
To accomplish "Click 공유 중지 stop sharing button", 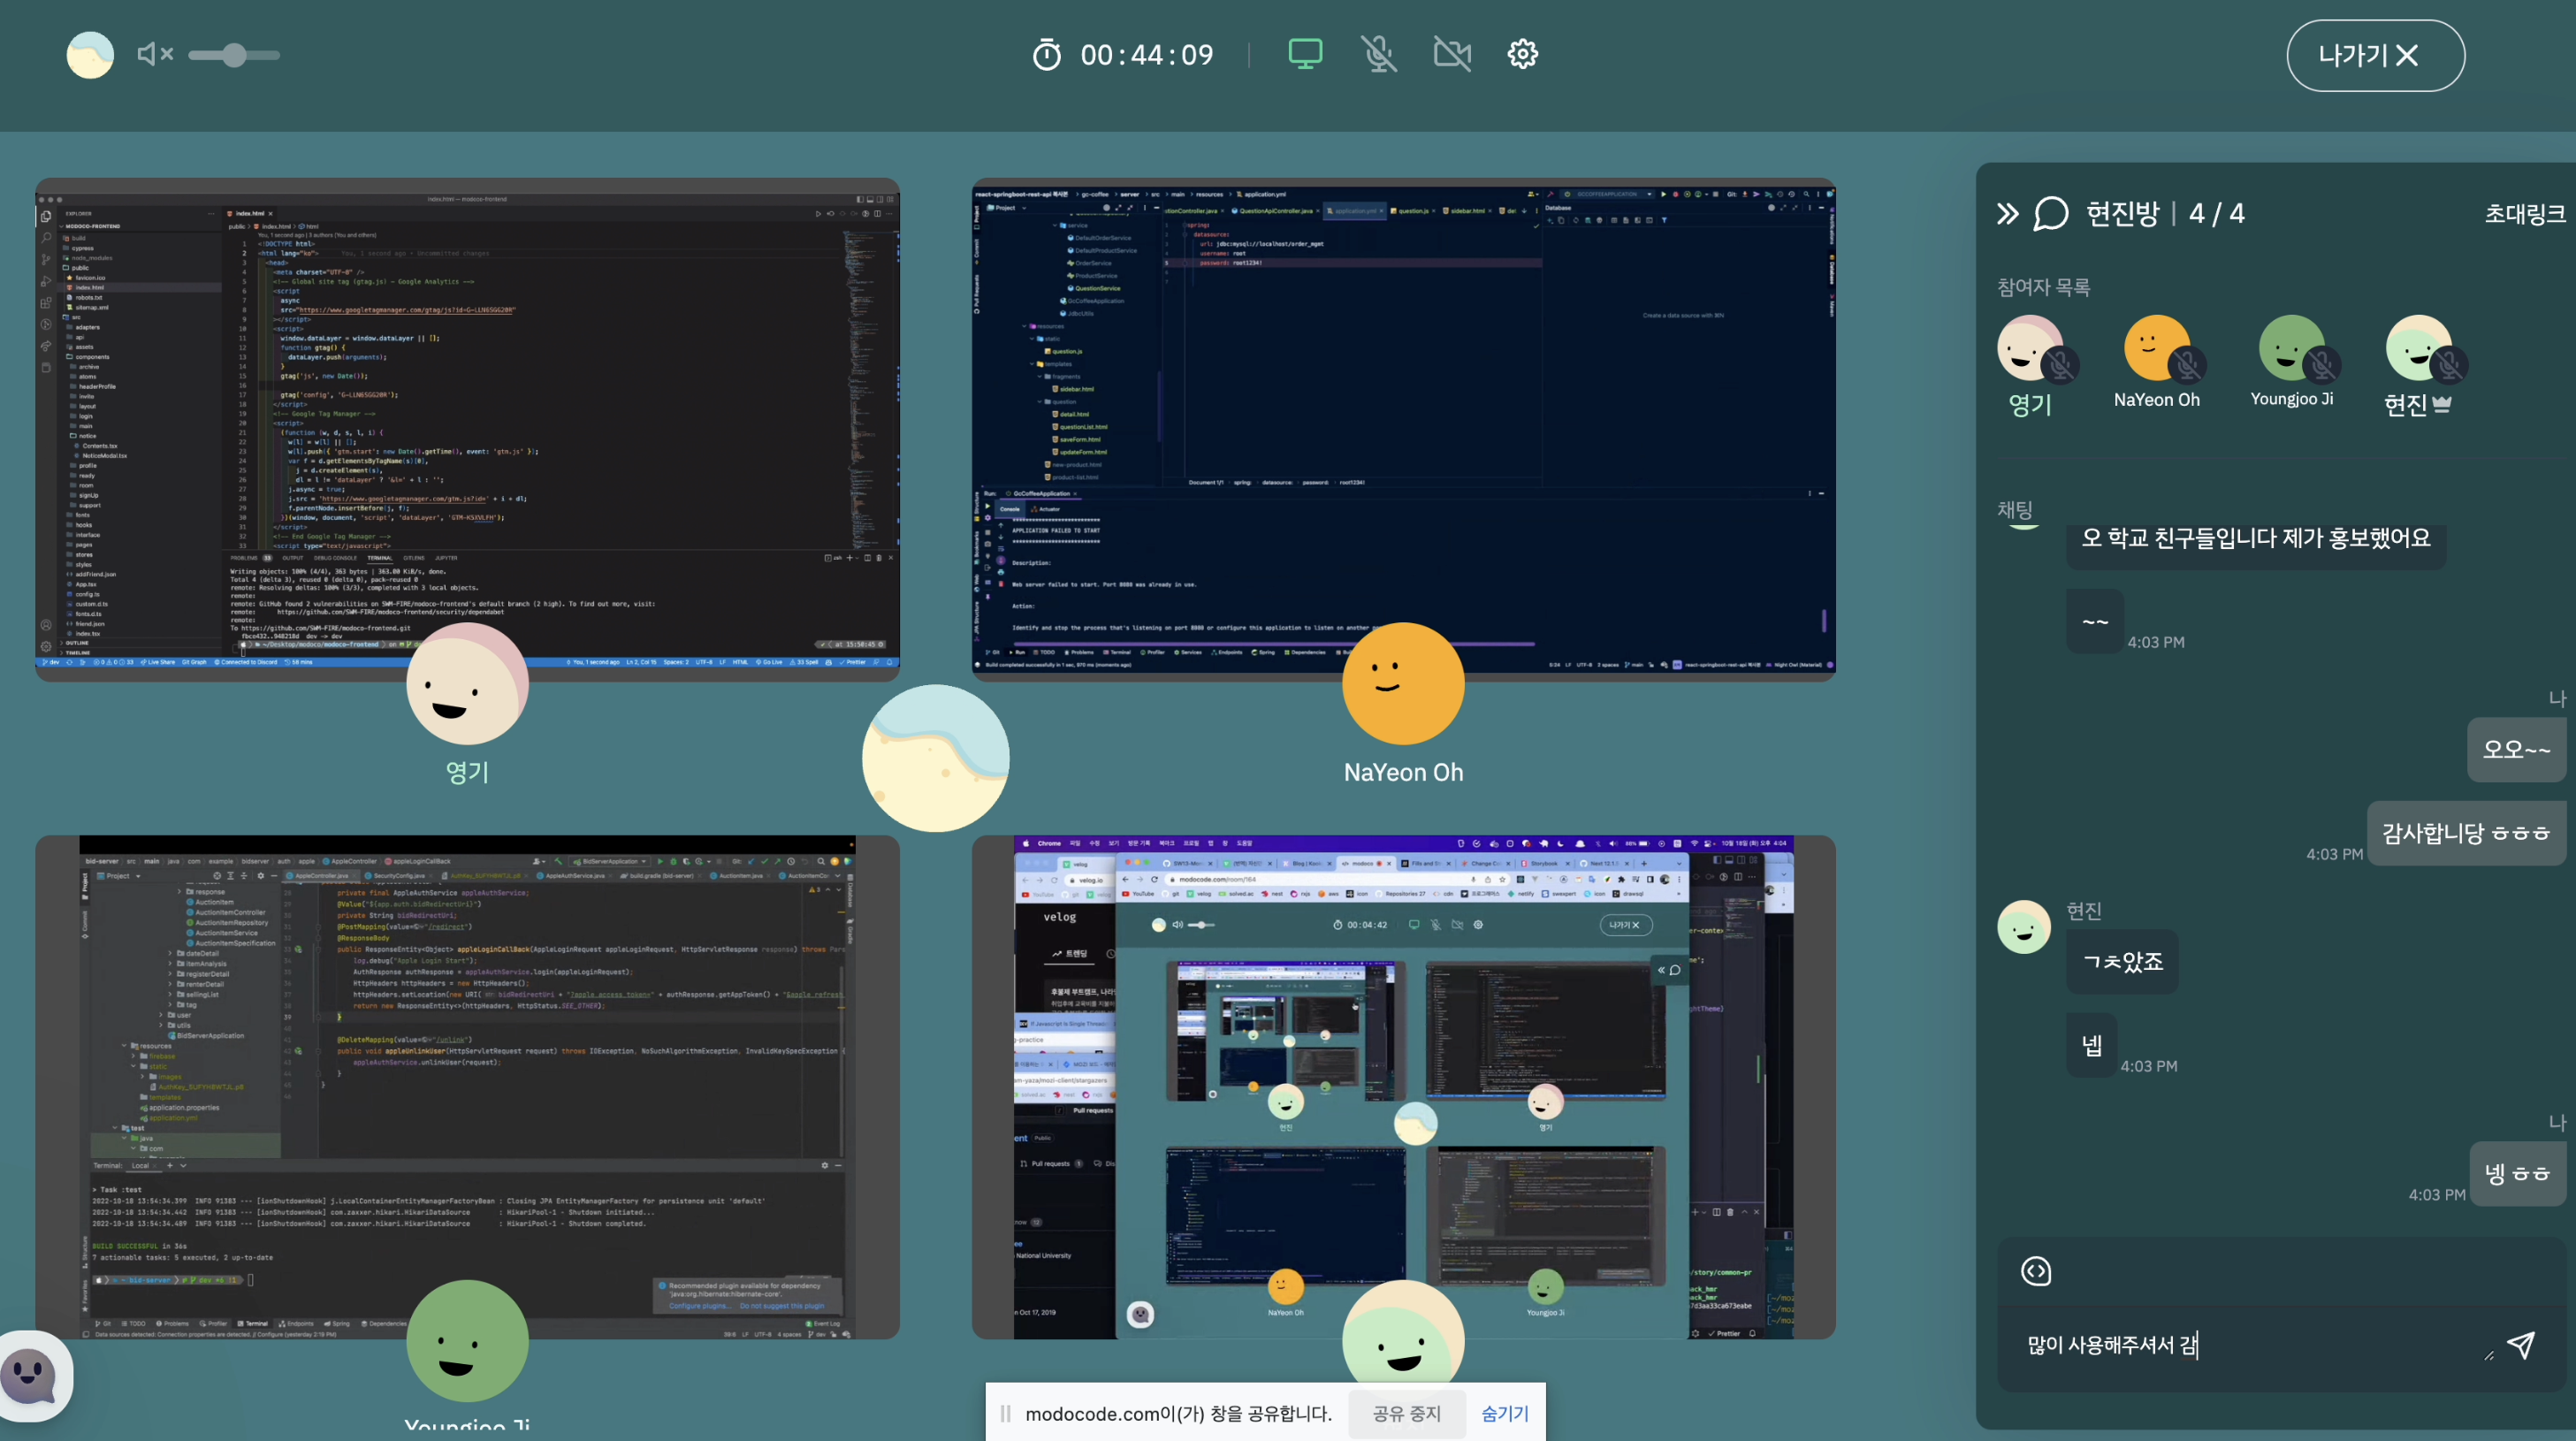I will (x=1406, y=1413).
